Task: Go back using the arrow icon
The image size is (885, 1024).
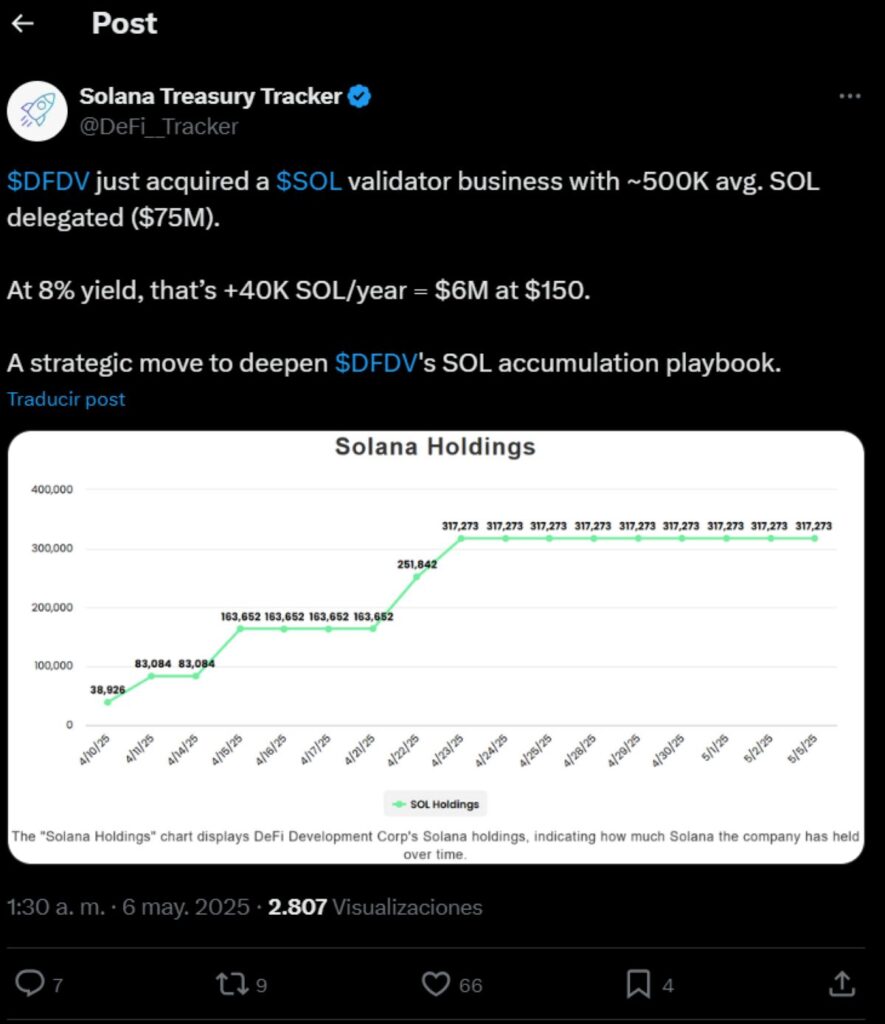Action: tap(23, 24)
